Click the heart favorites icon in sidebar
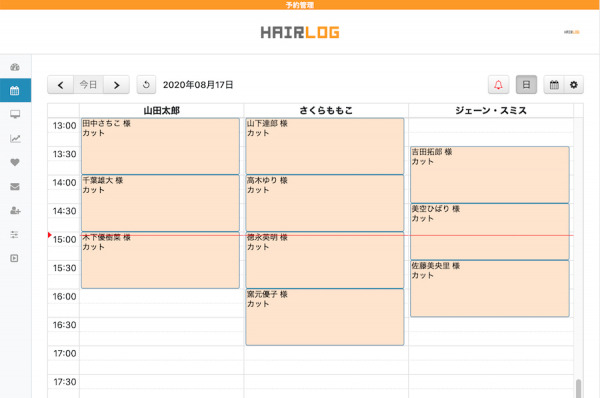 coord(15,162)
